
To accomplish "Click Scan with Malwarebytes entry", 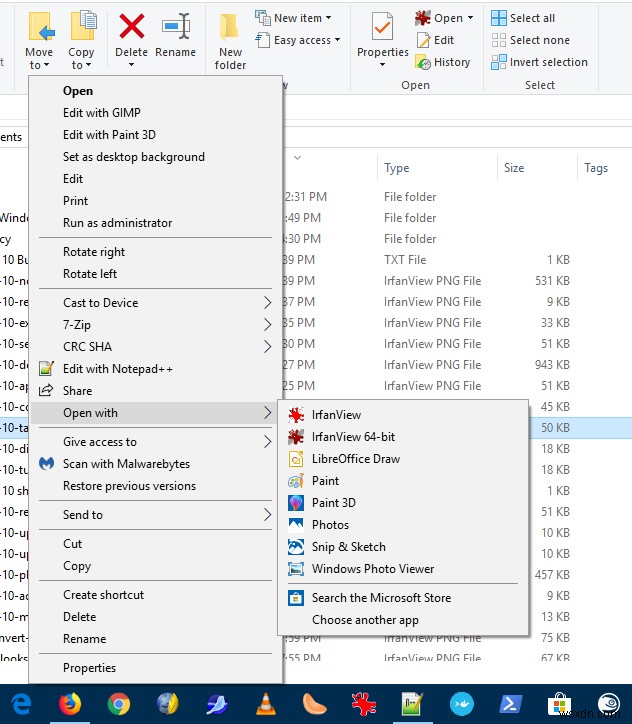I will tap(156, 464).
